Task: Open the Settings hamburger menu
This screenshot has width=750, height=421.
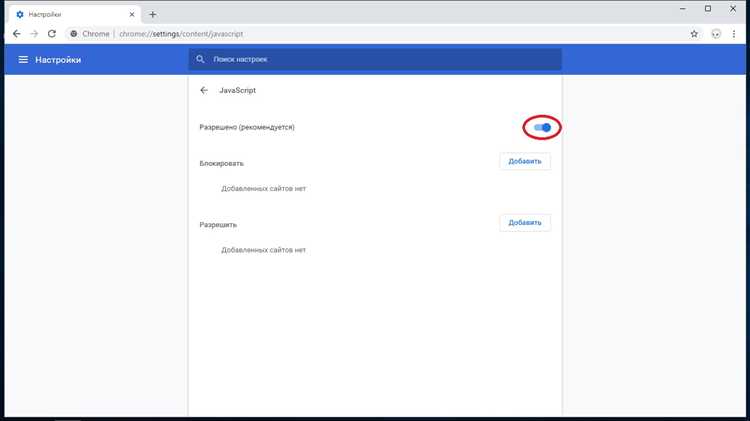Action: pos(23,60)
